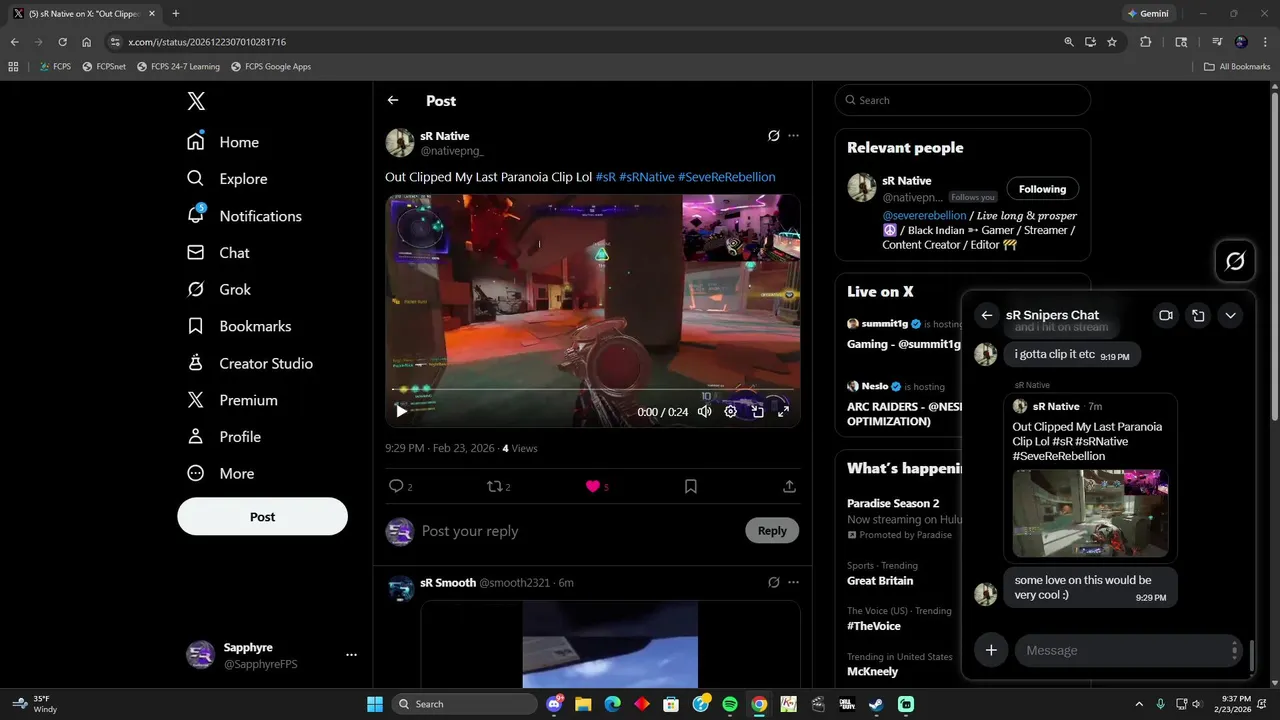Click the plus attachment button in chat
The width and height of the screenshot is (1280, 720).
click(x=991, y=650)
